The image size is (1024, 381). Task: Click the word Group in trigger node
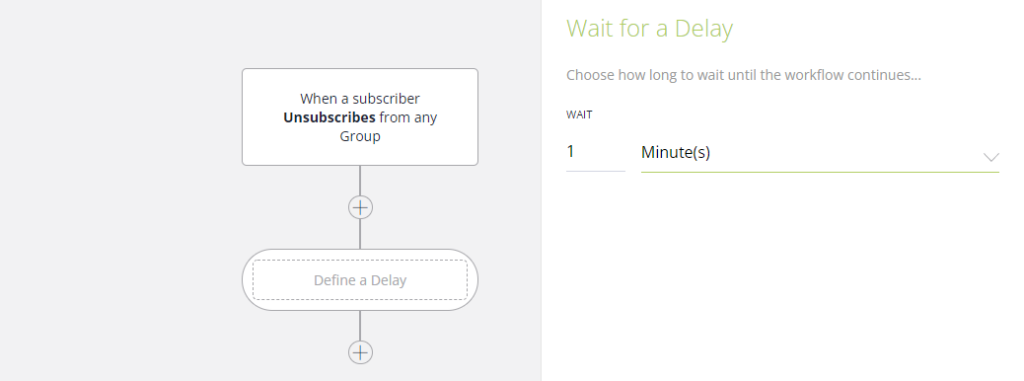pyautogui.click(x=360, y=137)
